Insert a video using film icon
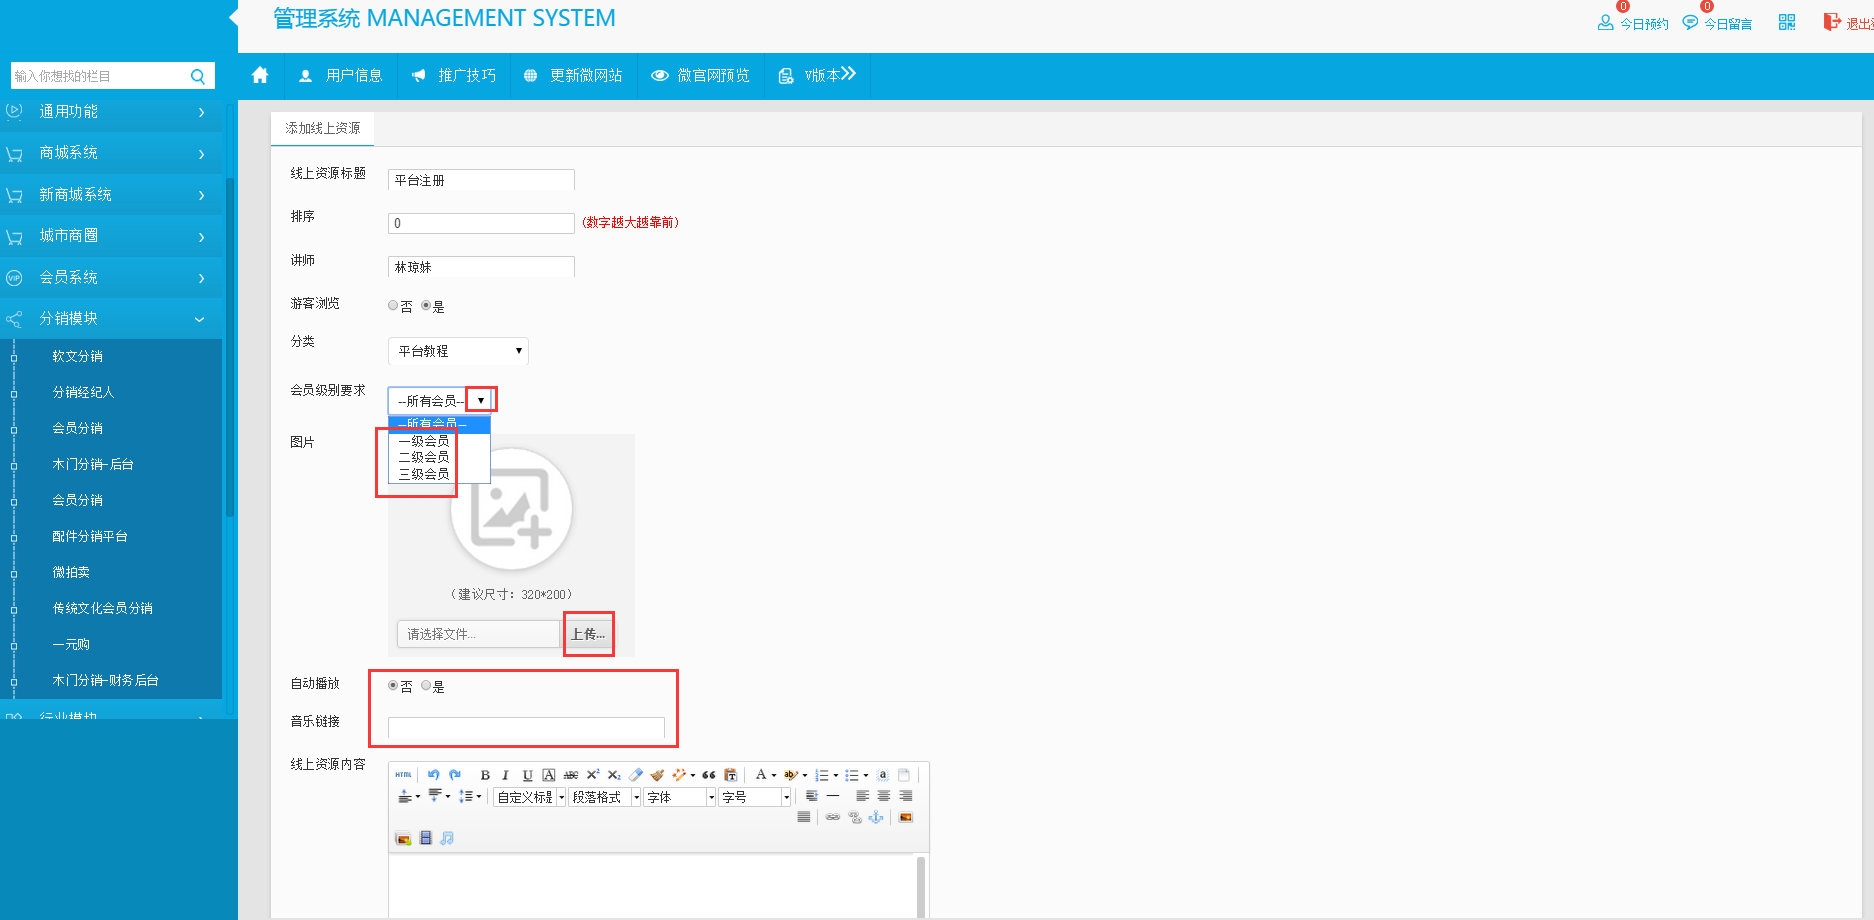This screenshot has height=920, width=1874. click(426, 838)
